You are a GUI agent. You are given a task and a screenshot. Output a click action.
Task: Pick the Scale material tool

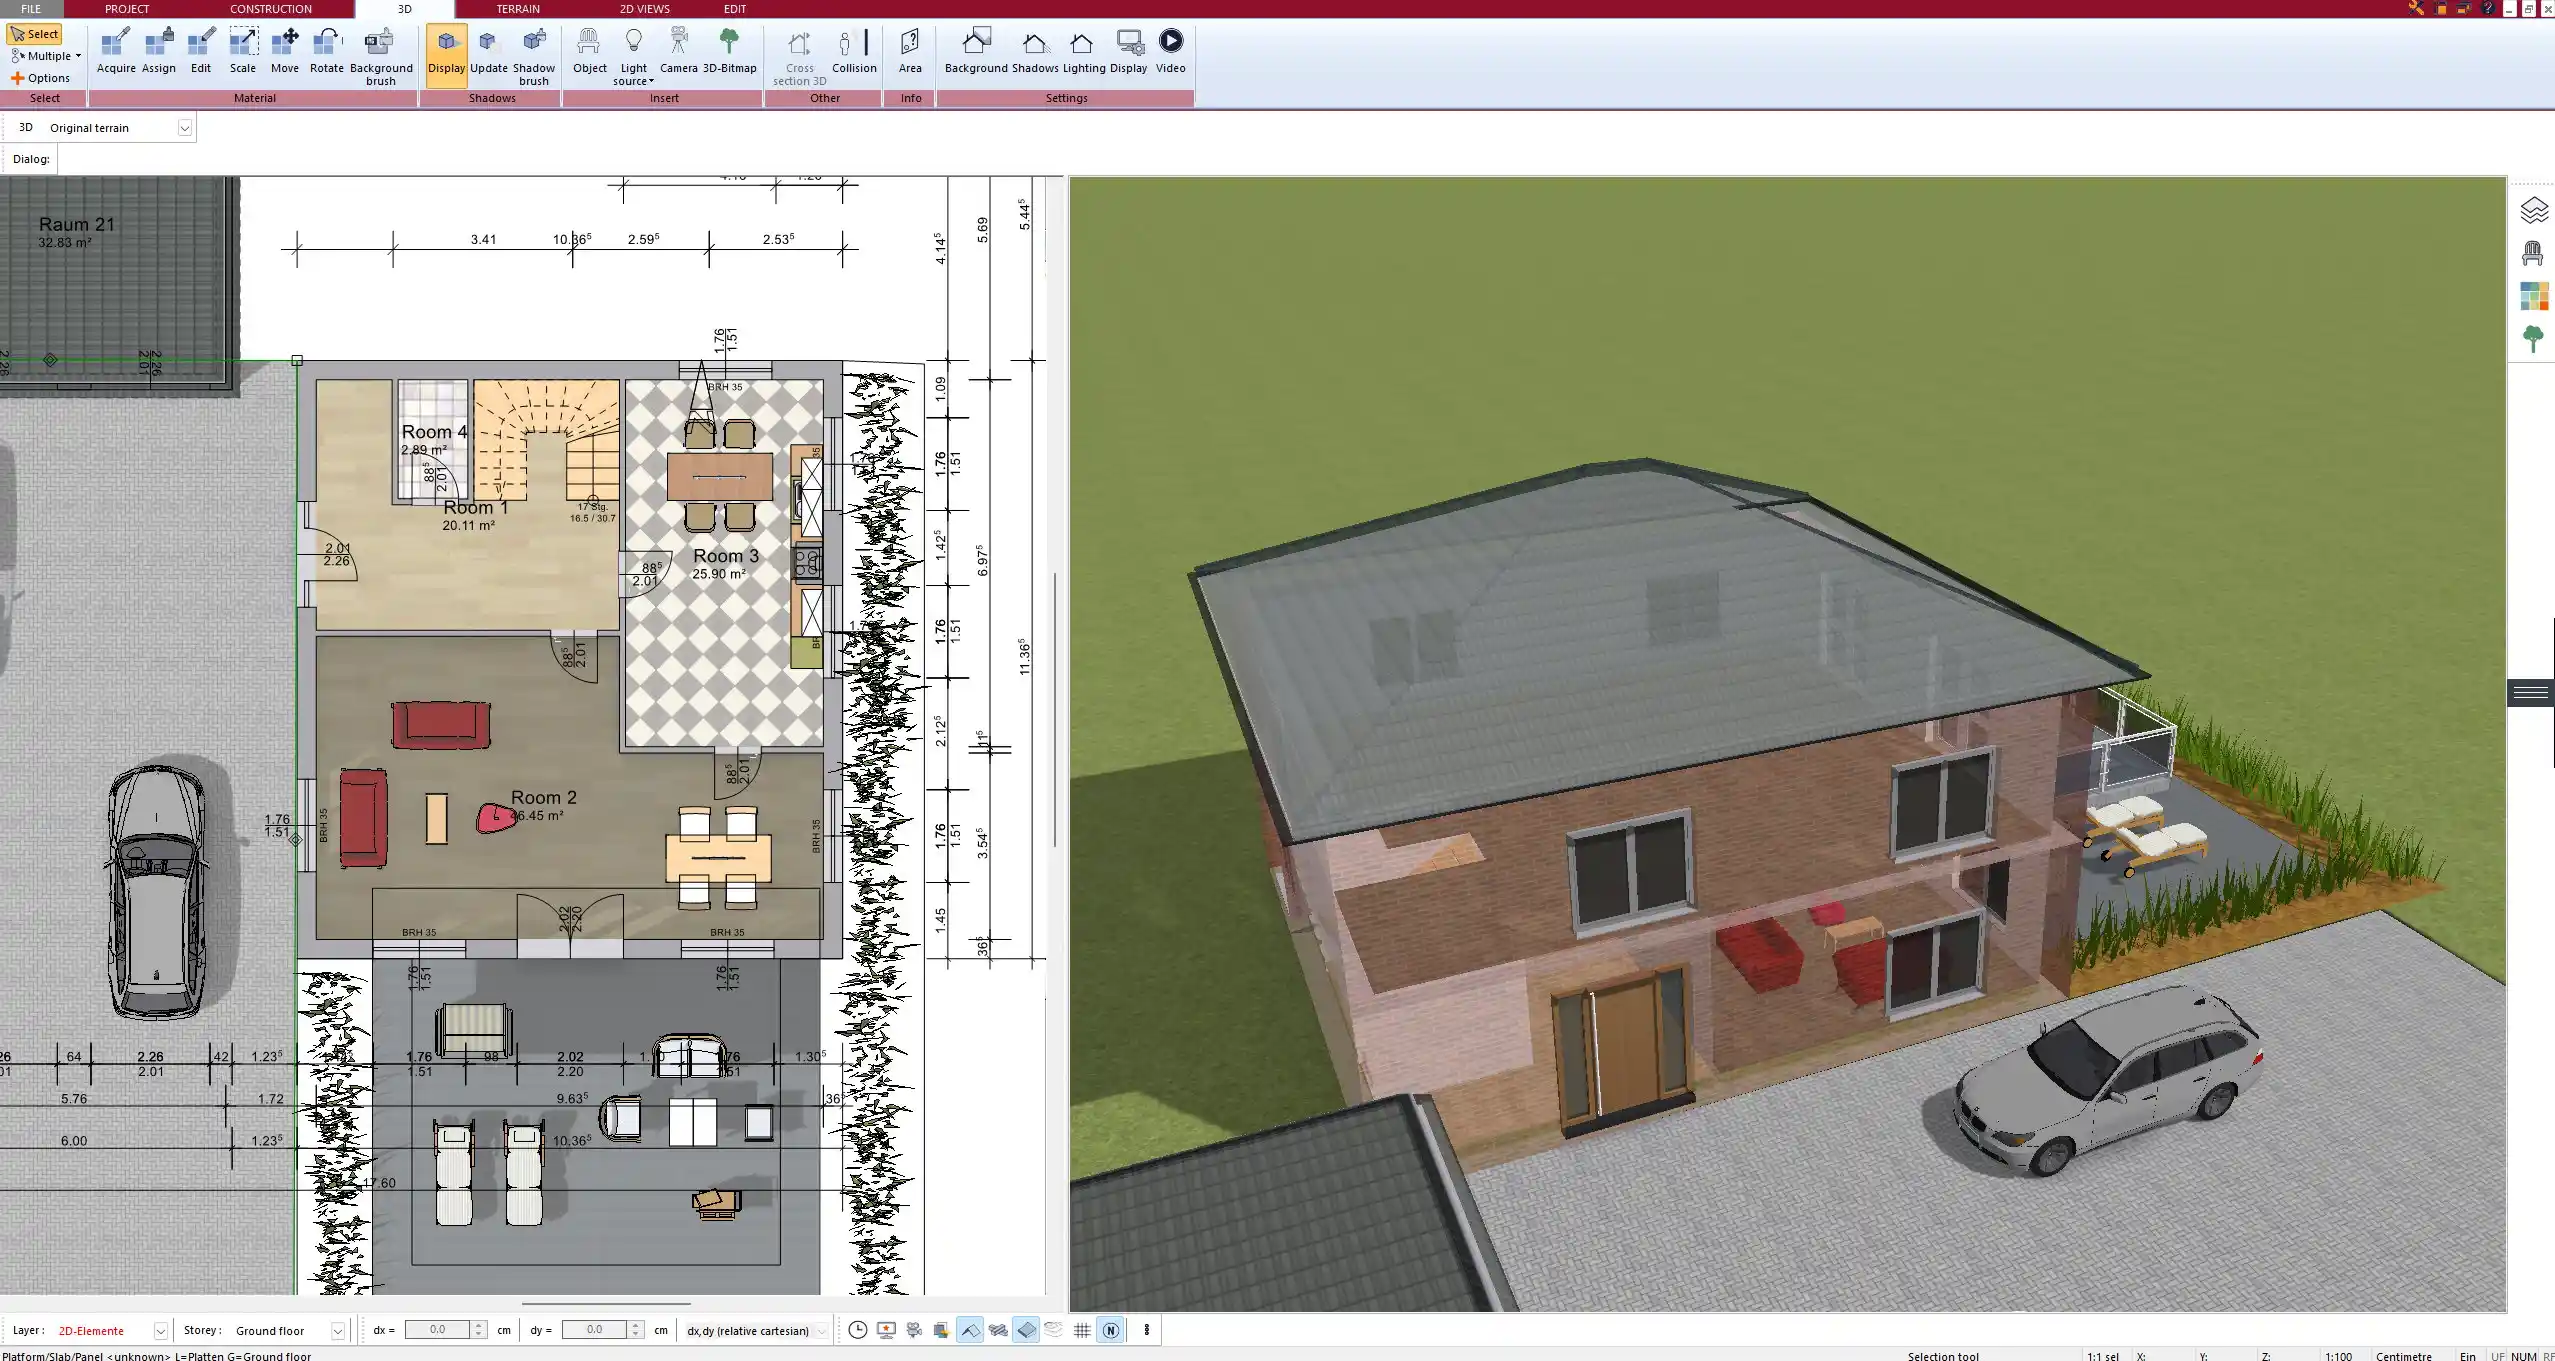243,52
